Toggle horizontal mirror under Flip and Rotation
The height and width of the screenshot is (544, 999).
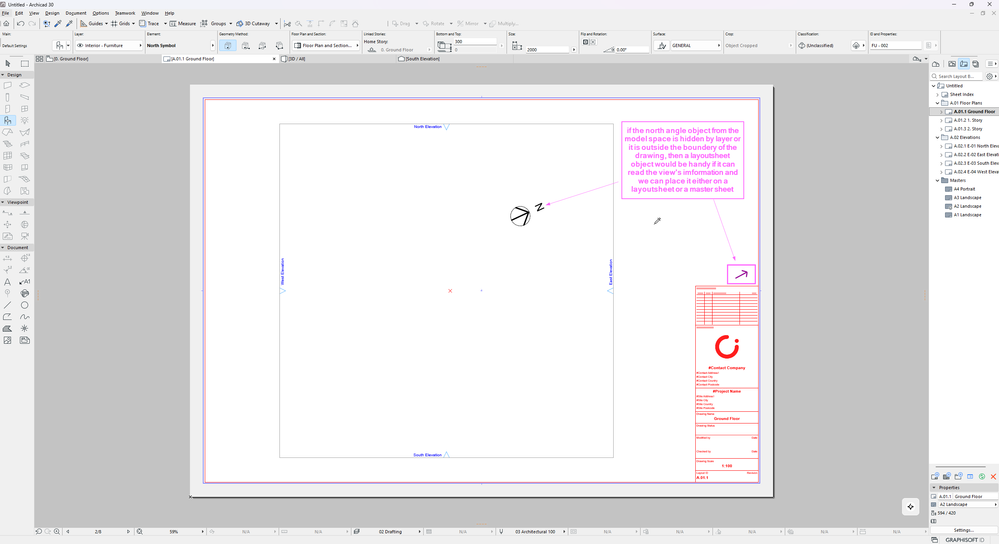[x=586, y=42]
